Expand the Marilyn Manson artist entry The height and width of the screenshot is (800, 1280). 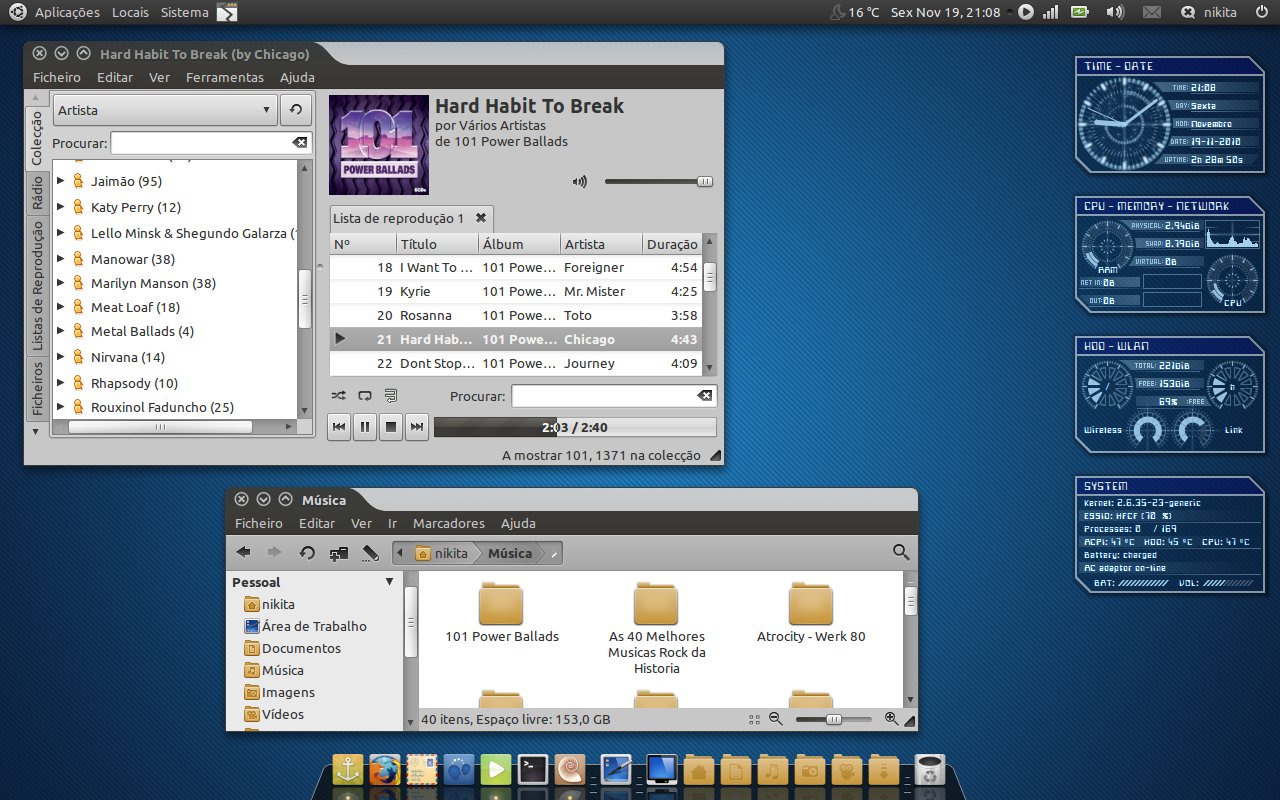pyautogui.click(x=61, y=283)
